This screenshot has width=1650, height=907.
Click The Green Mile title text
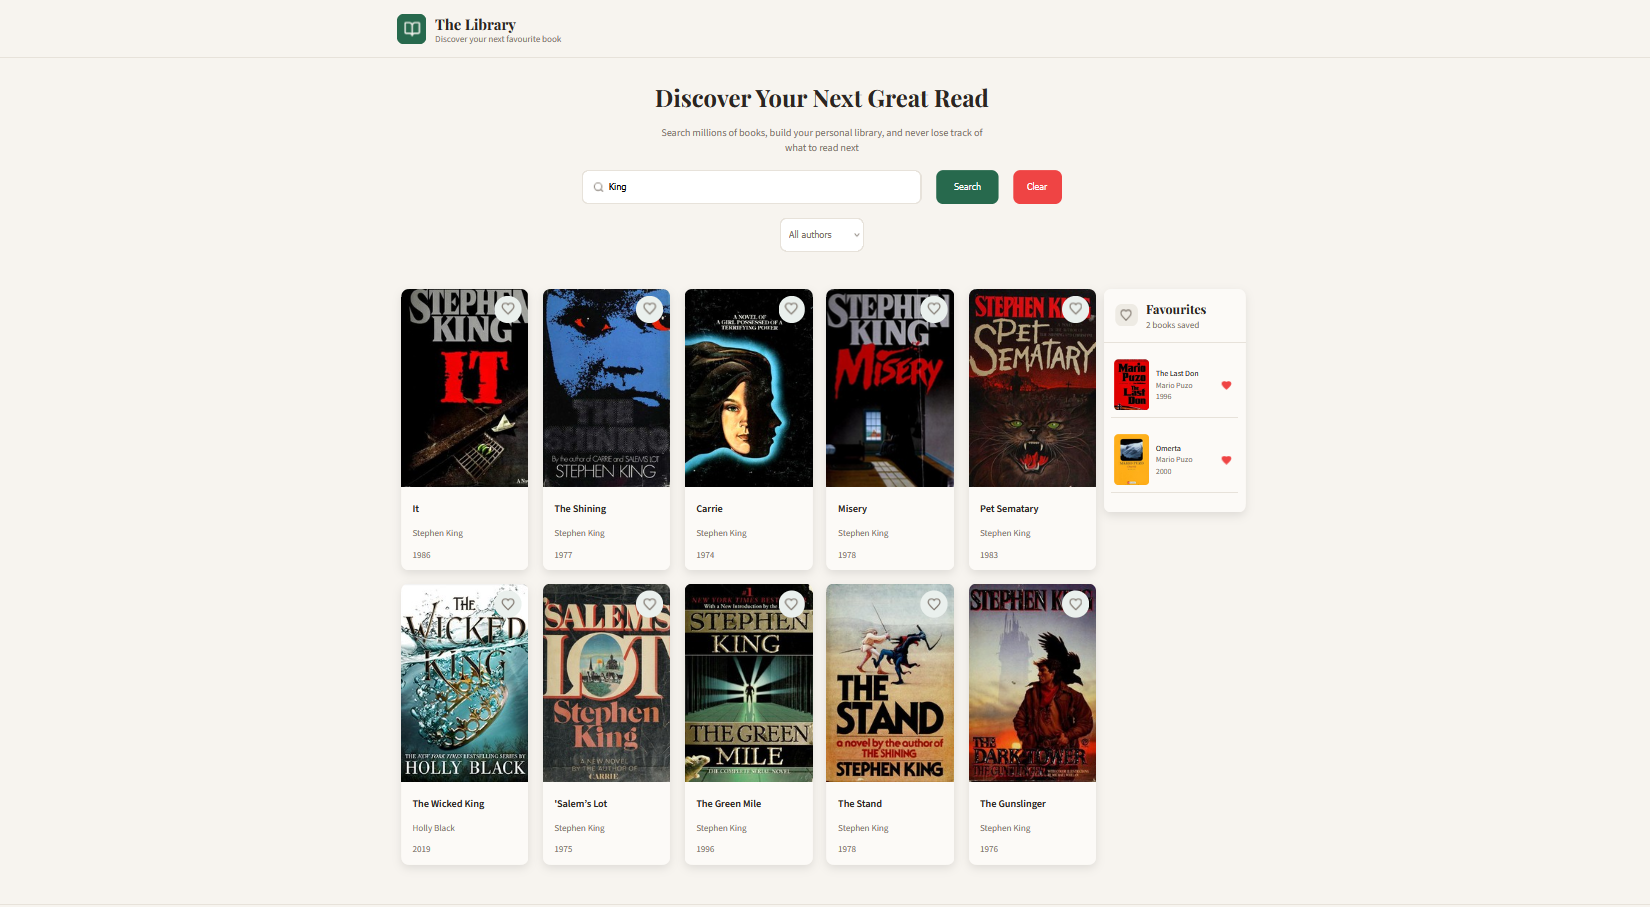[x=728, y=804]
